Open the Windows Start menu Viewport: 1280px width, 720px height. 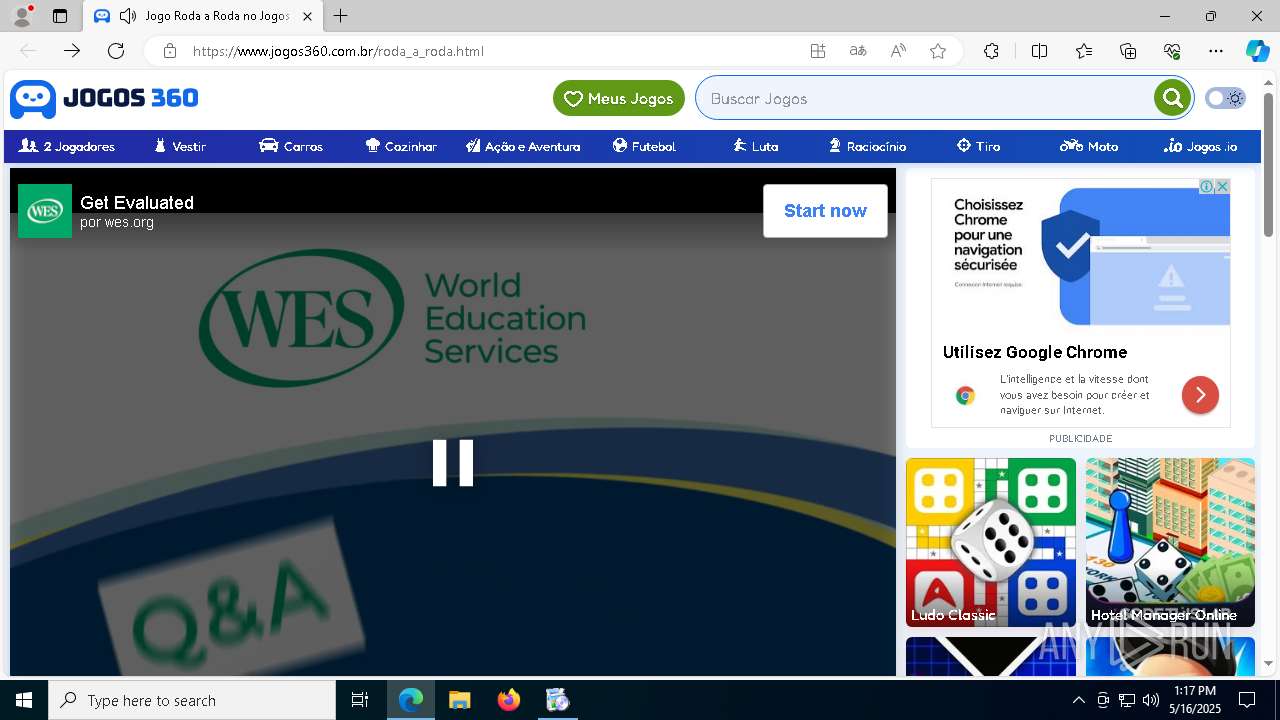coord(24,700)
